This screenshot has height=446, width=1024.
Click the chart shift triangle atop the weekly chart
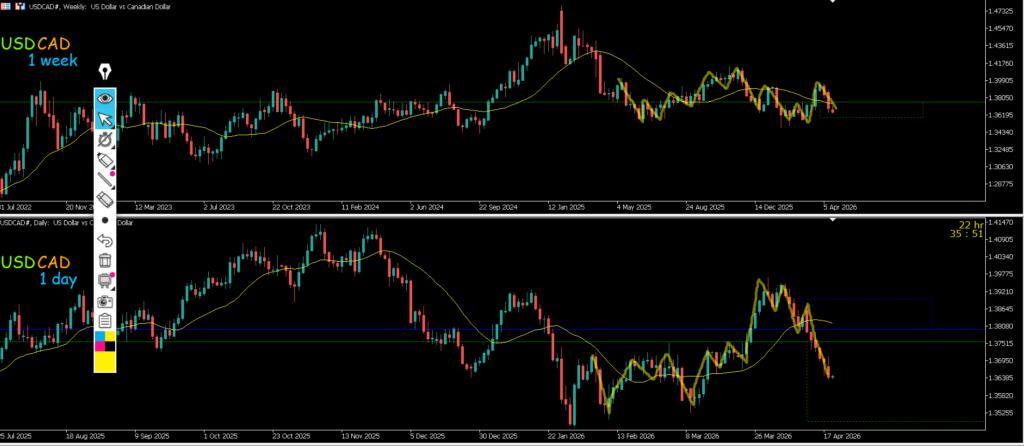point(833,2)
